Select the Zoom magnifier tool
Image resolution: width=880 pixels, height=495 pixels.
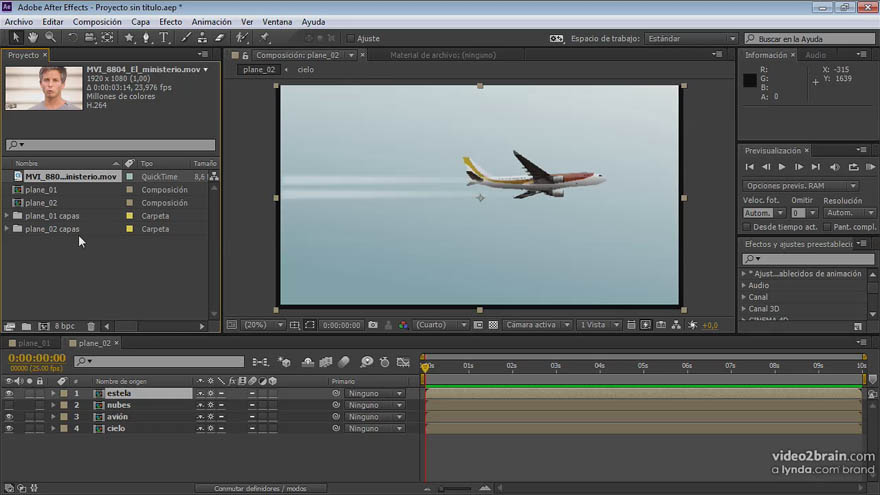51,38
